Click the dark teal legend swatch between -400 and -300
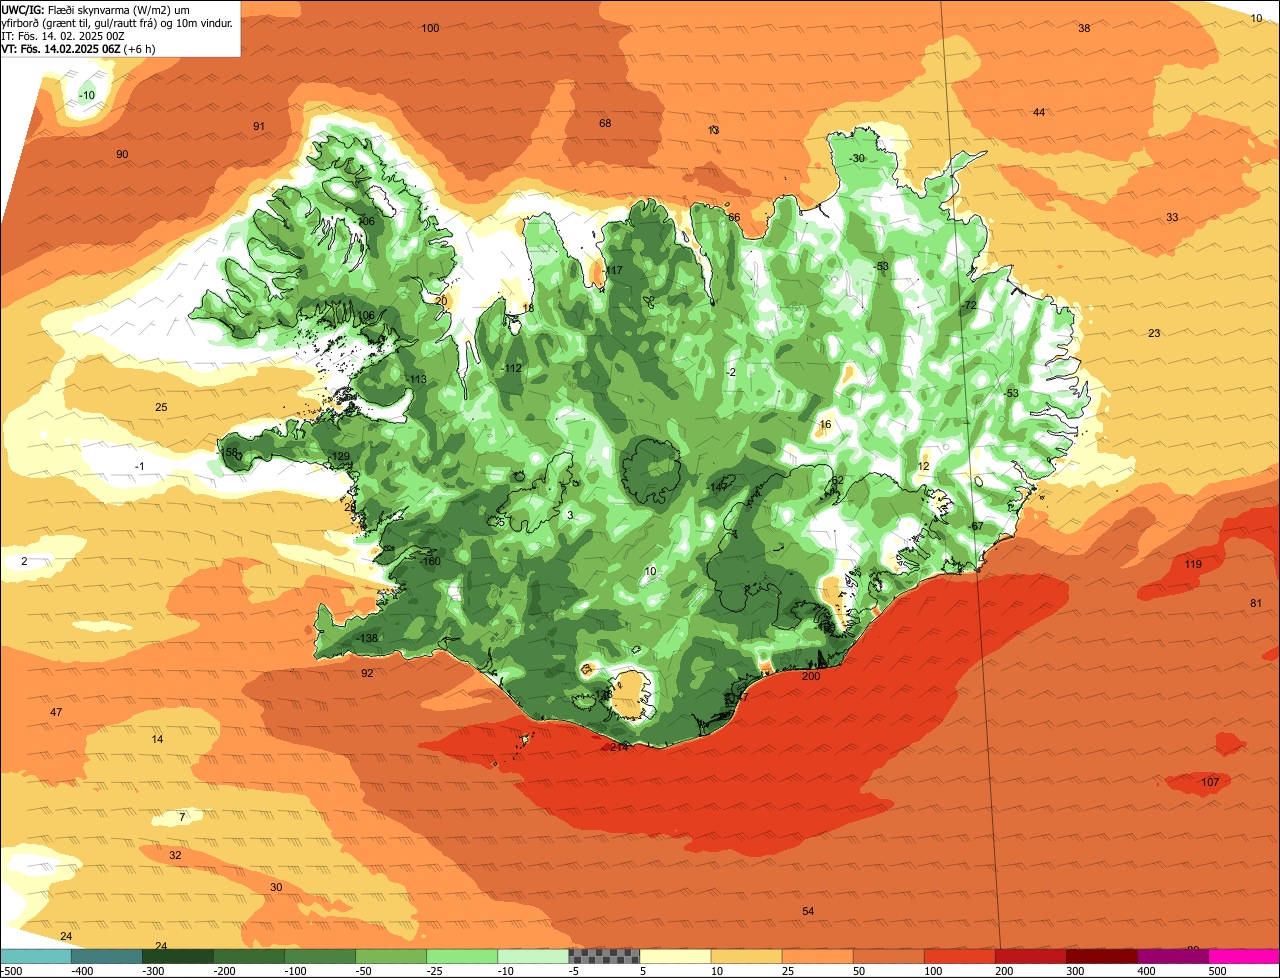Viewport: 1280px width, 978px height. [106, 956]
